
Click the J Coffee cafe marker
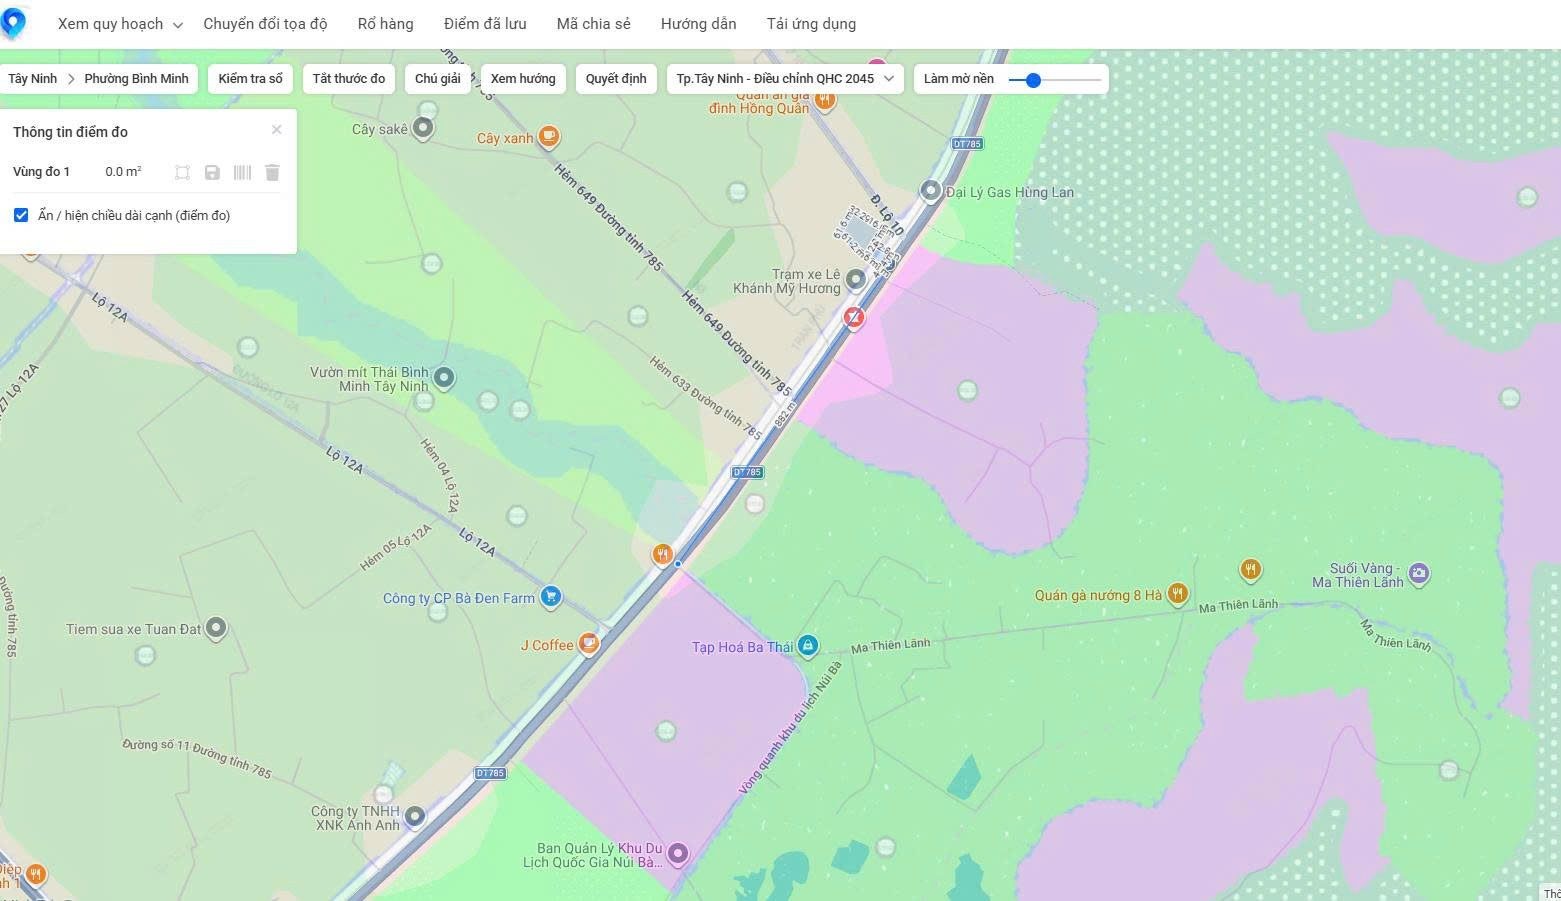pos(589,644)
